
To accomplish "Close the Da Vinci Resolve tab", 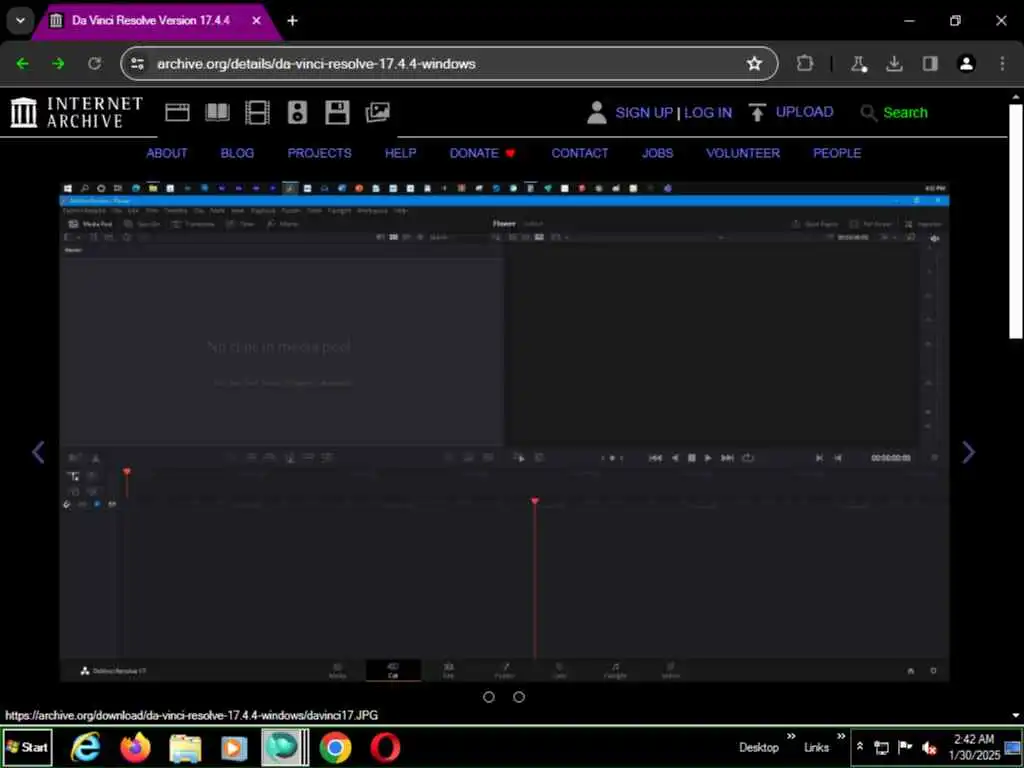I will [x=257, y=20].
